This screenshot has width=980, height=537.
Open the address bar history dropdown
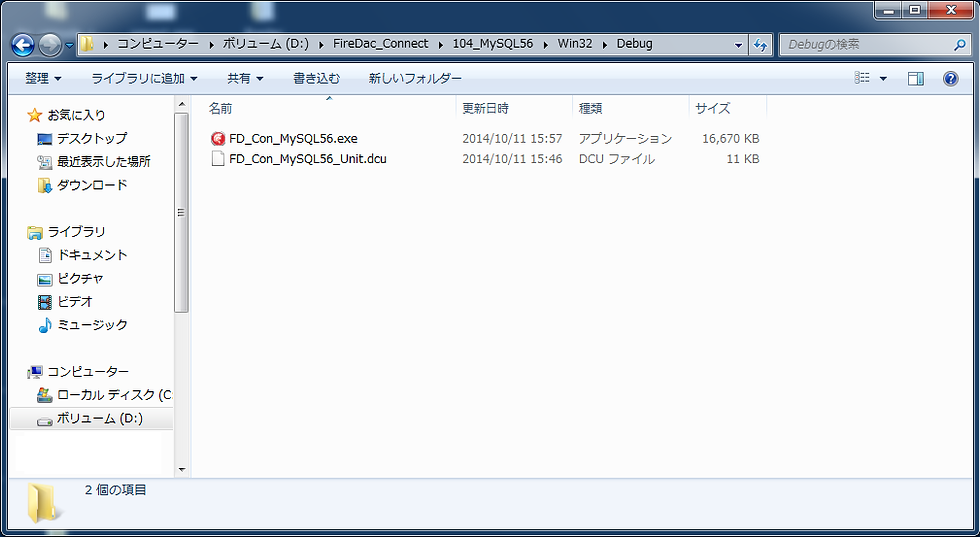pos(739,45)
